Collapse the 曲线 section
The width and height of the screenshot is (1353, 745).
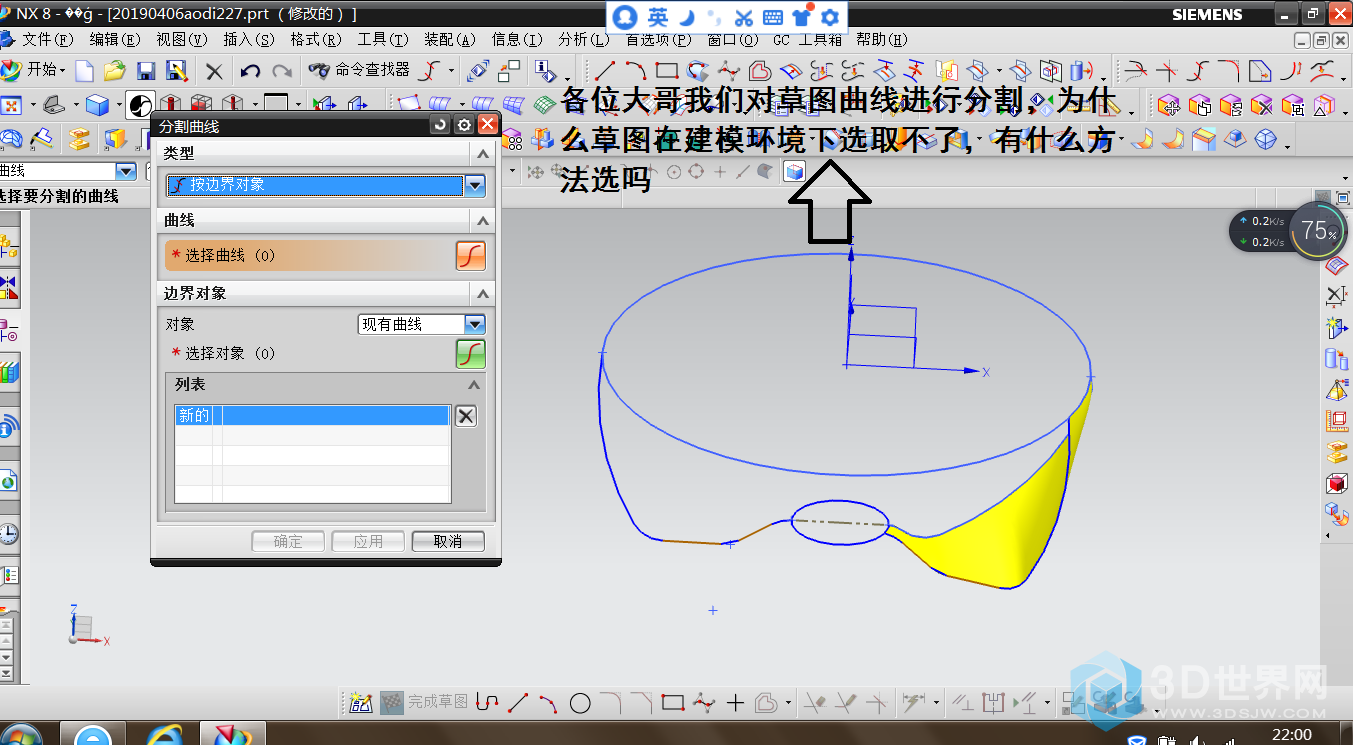pos(483,220)
